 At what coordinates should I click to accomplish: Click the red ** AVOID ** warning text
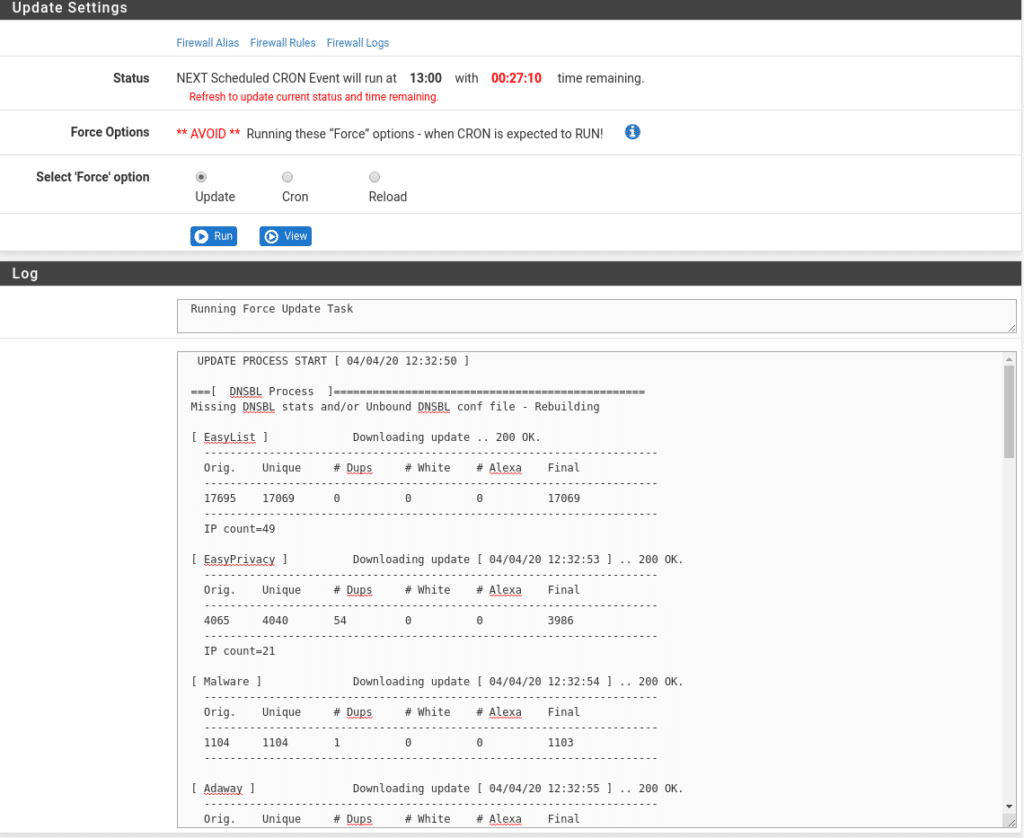208,134
